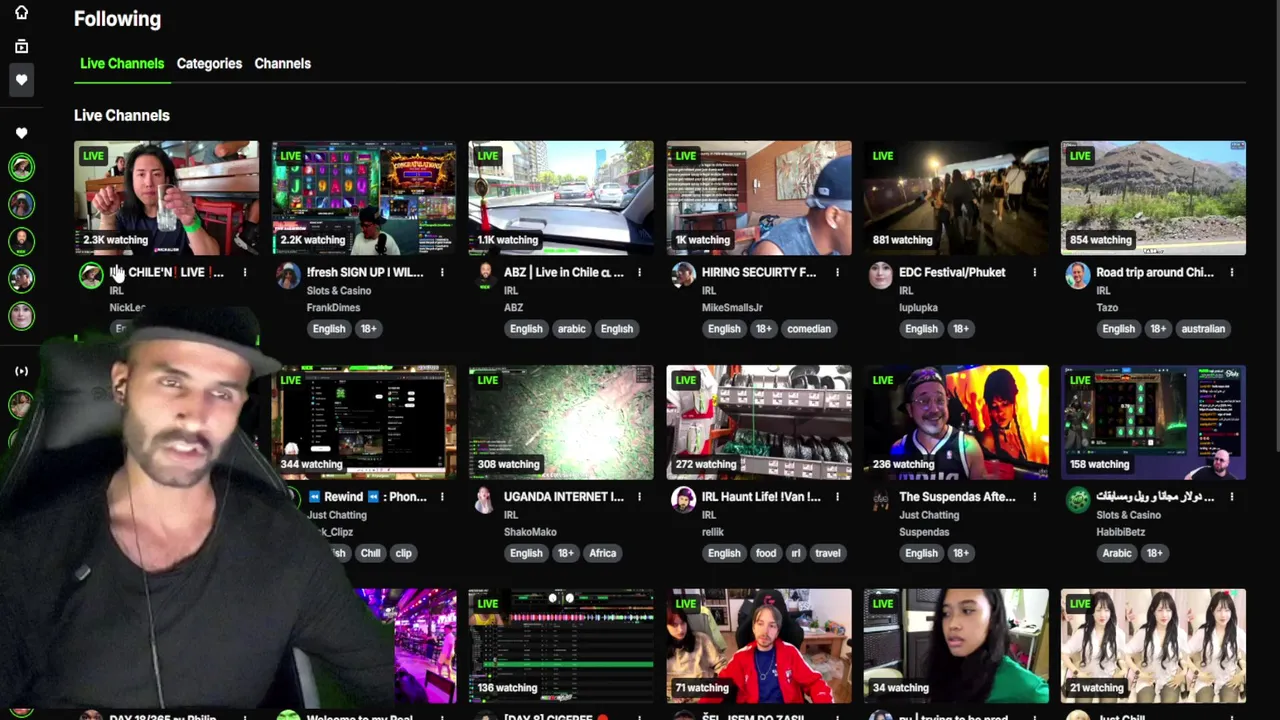The width and height of the screenshot is (1280, 720).
Task: Select the Arabic tag on HabibiBetz stream
Action: pos(1117,553)
